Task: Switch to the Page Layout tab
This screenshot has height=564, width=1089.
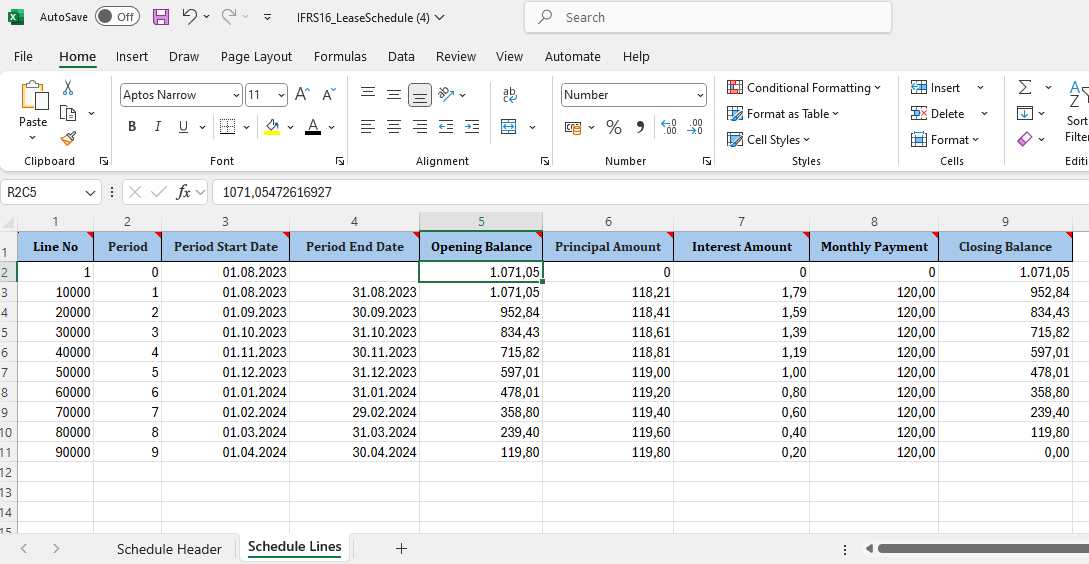Action: [x=256, y=56]
